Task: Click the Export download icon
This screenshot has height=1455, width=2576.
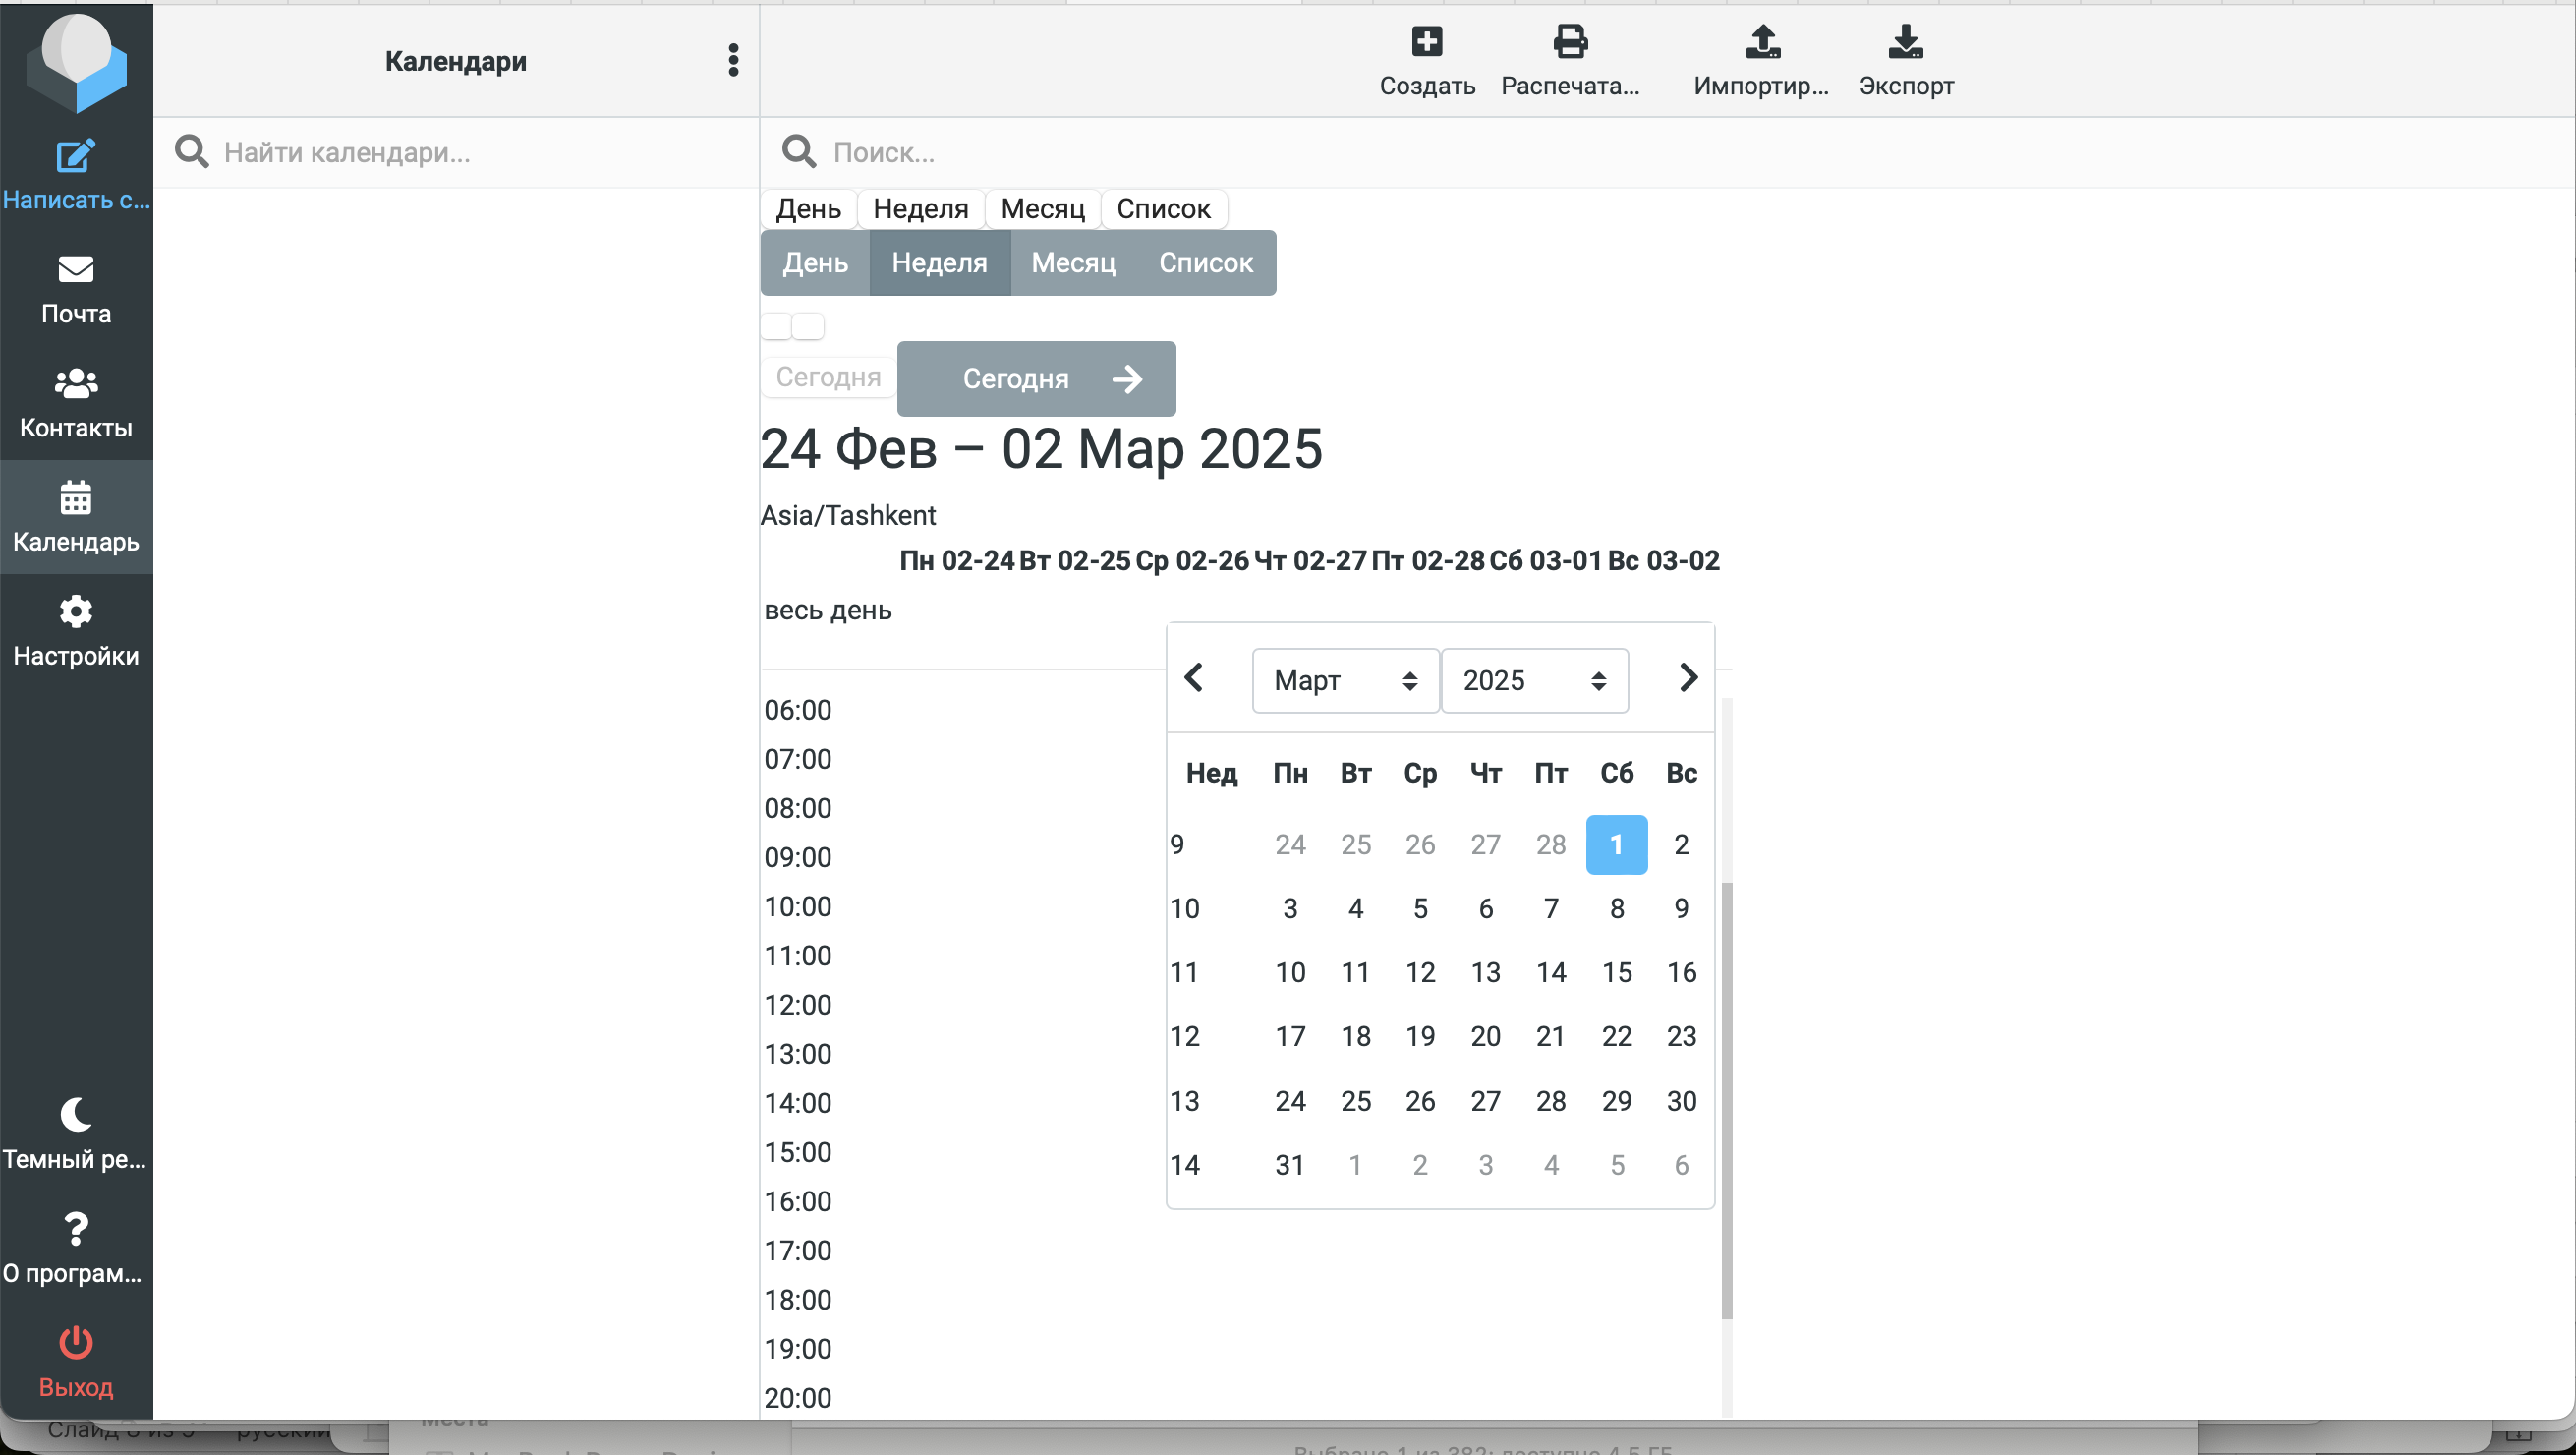Action: 1905,42
